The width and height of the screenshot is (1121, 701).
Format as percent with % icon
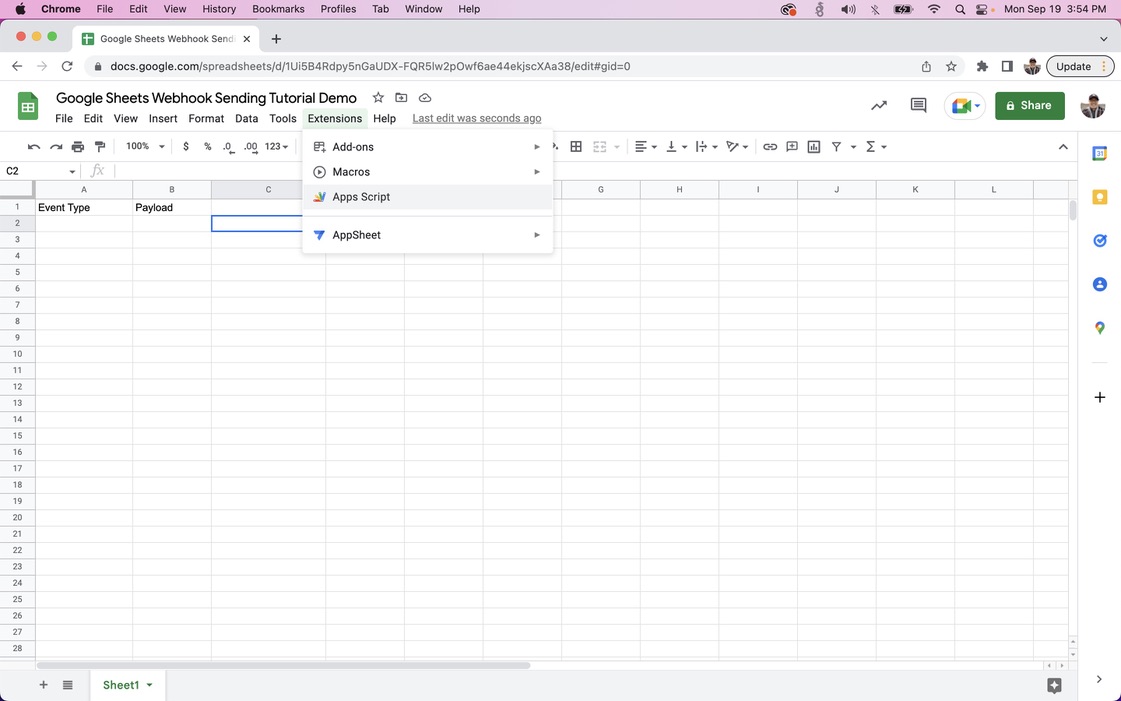tap(207, 146)
